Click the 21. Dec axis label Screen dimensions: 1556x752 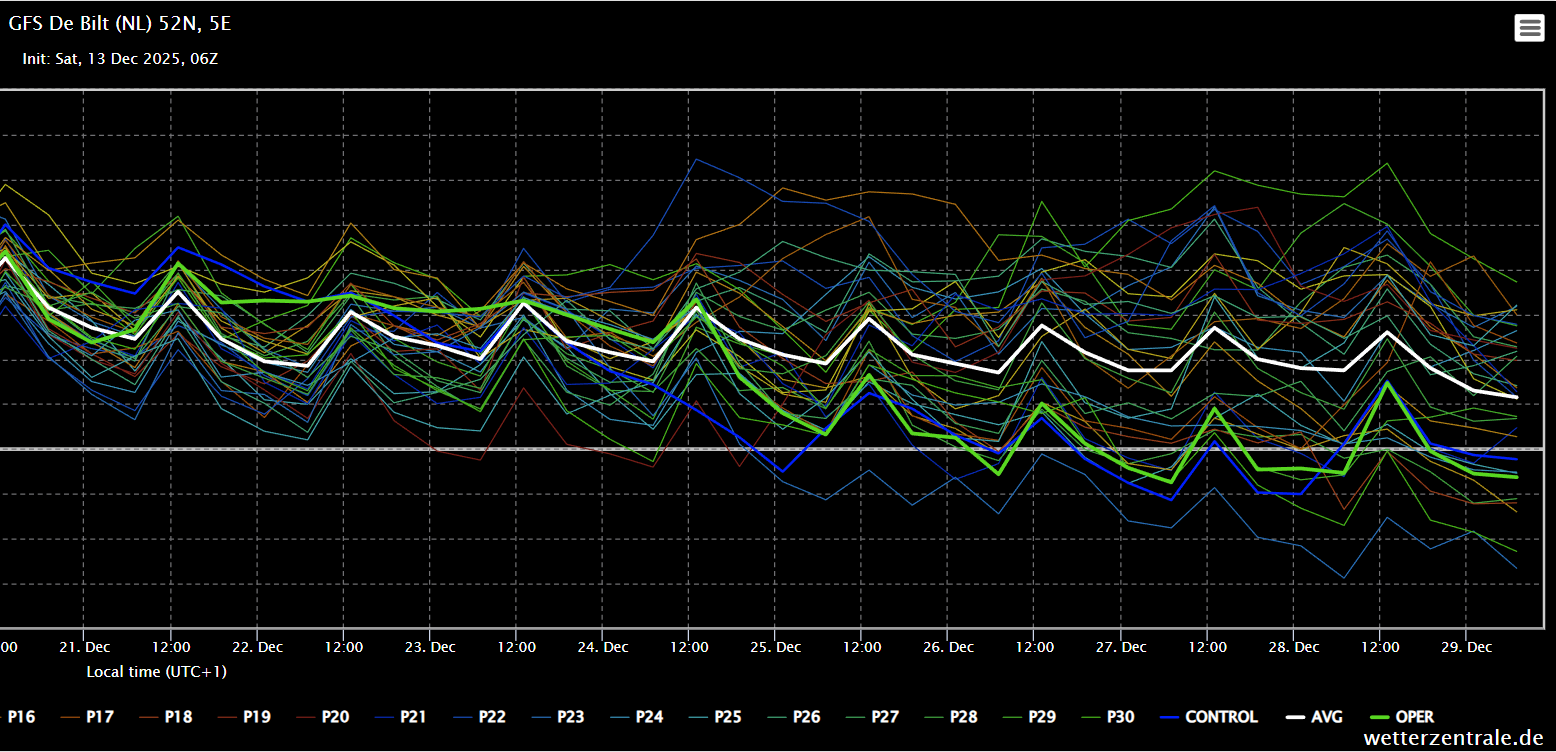tap(85, 647)
